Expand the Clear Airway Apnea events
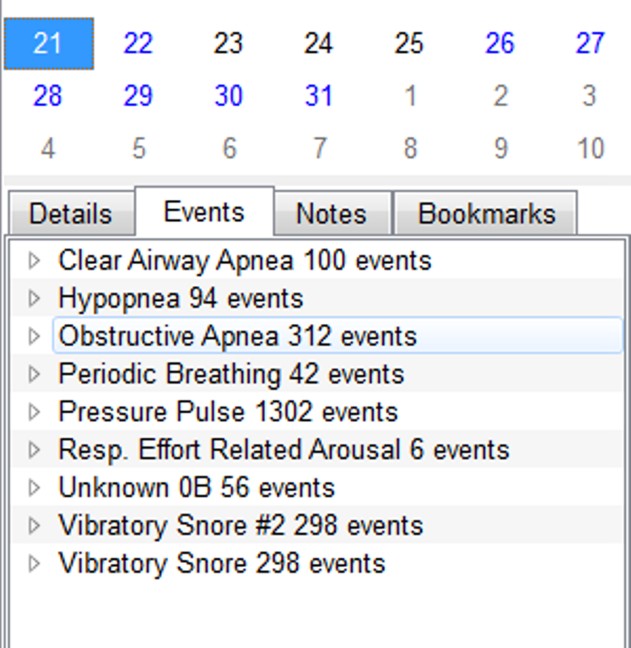 tap(35, 261)
